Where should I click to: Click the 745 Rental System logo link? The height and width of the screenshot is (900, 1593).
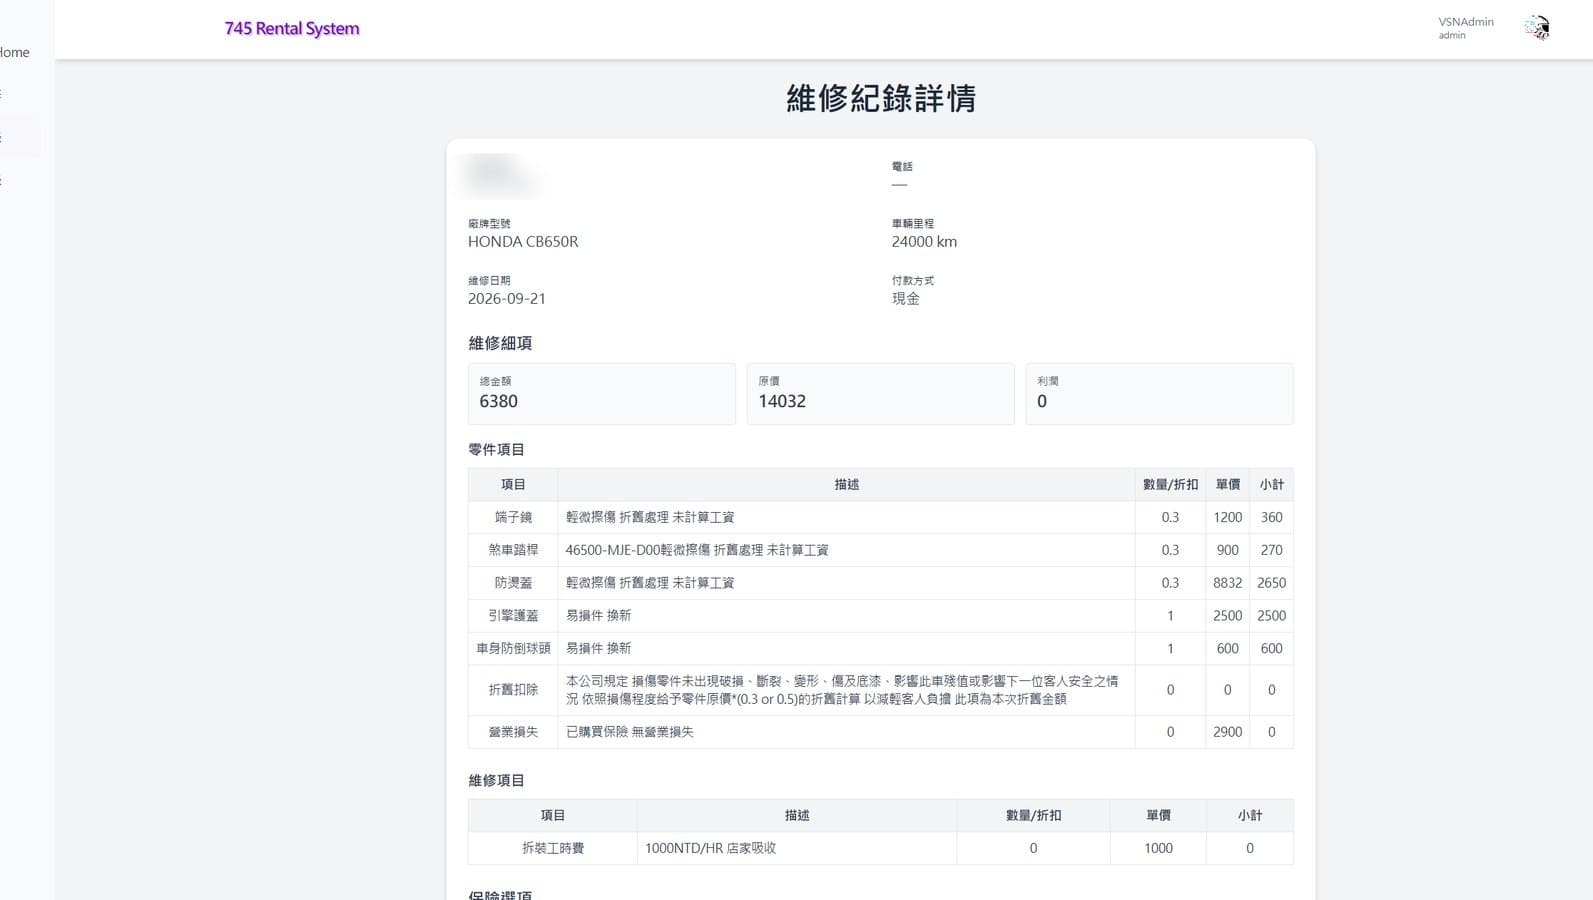(x=292, y=29)
